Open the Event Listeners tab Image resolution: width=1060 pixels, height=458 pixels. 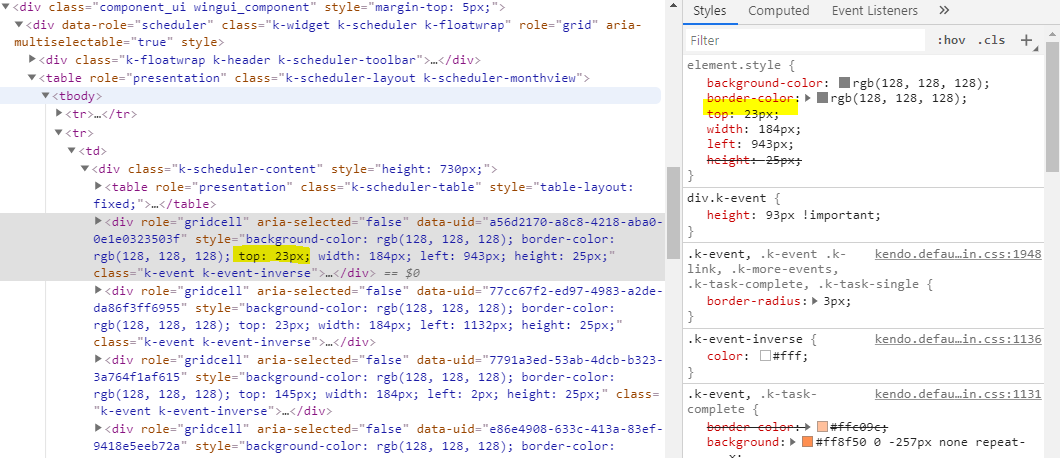(874, 11)
